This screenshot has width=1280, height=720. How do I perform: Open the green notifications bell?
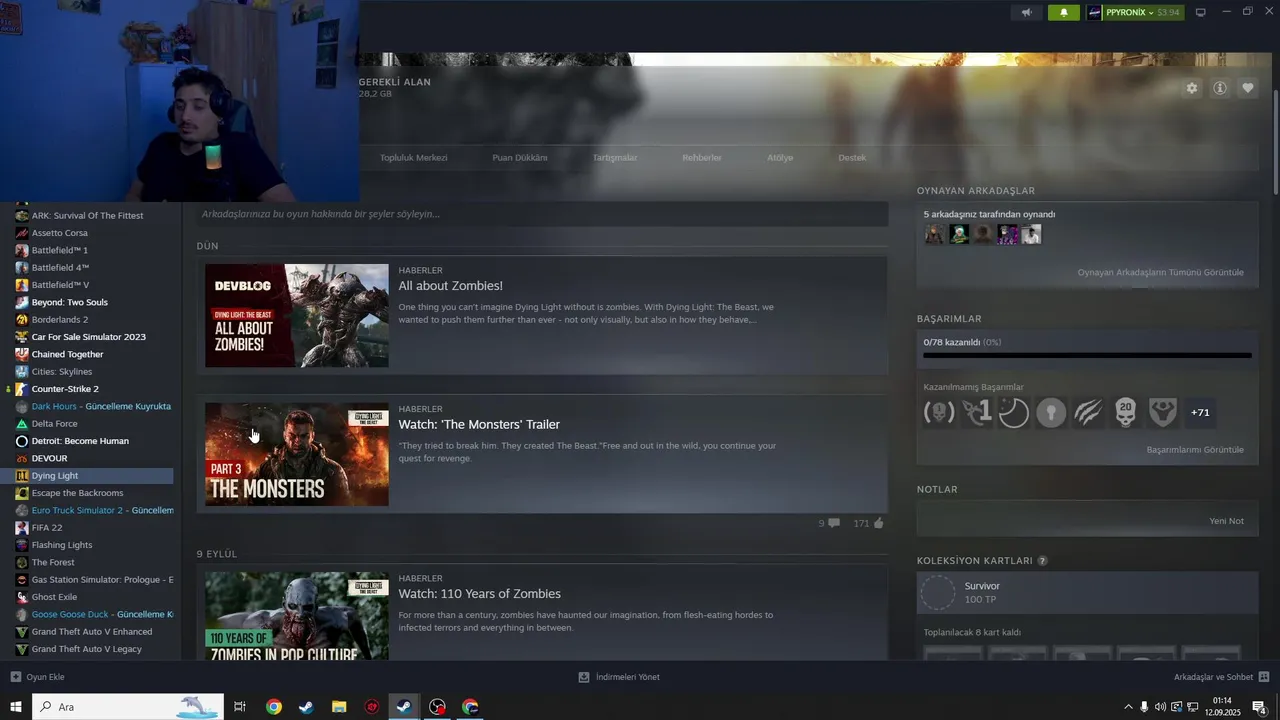[1064, 12]
